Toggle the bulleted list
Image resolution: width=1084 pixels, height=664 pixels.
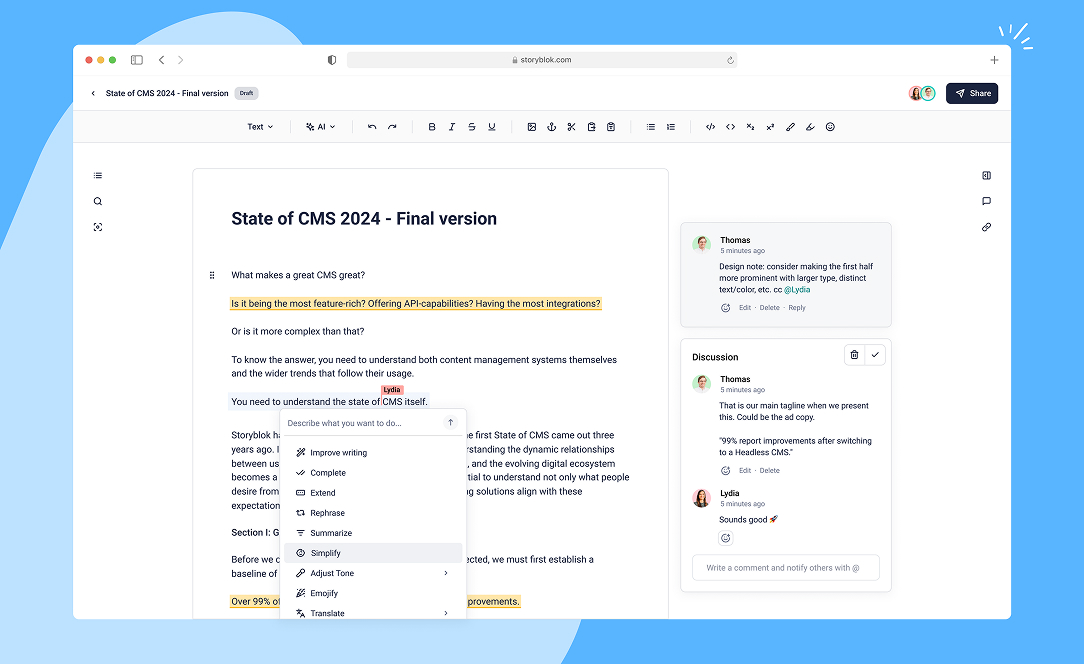pos(651,127)
